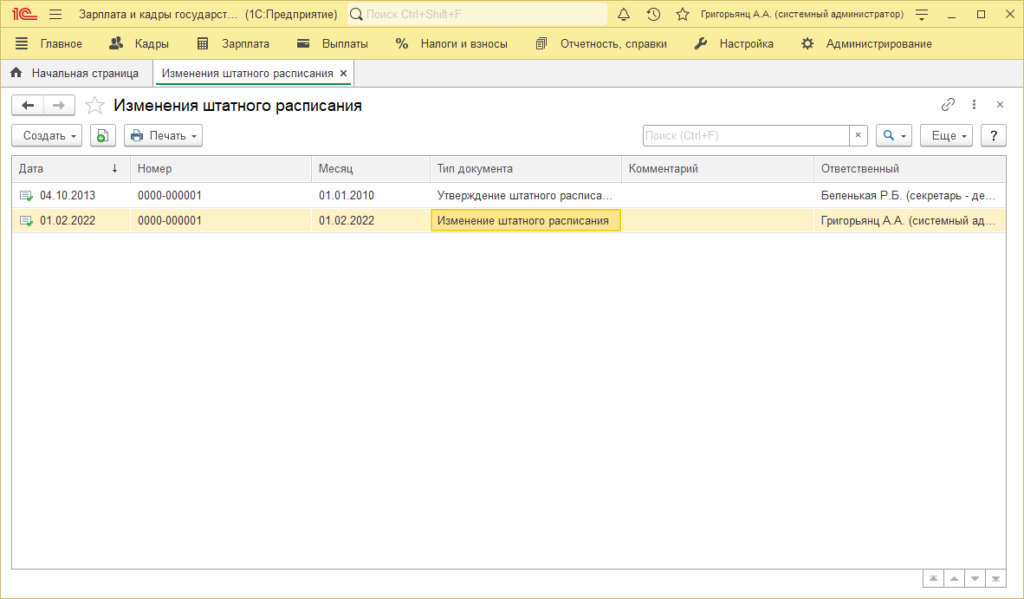Open the Печать dropdown menu
The image size is (1024, 599).
[163, 136]
